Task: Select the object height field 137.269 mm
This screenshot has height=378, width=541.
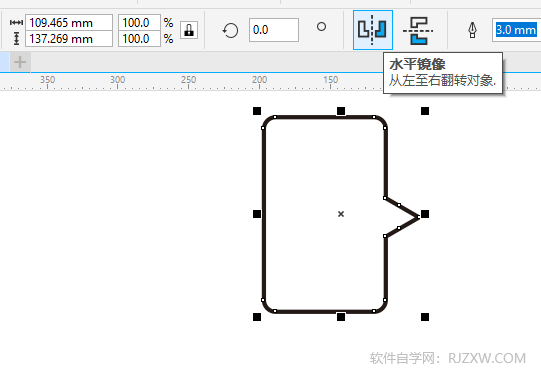Action: (69, 39)
